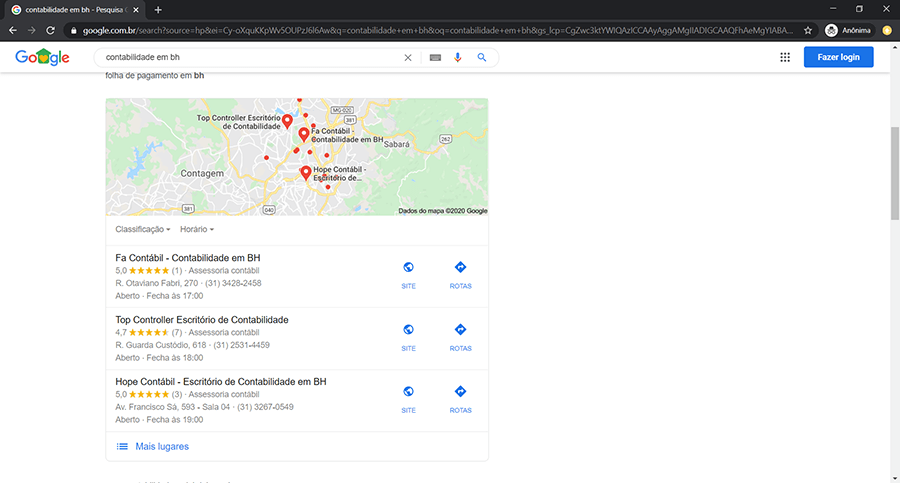
Task: Click the Fa Contábil map pin
Action: click(x=304, y=135)
